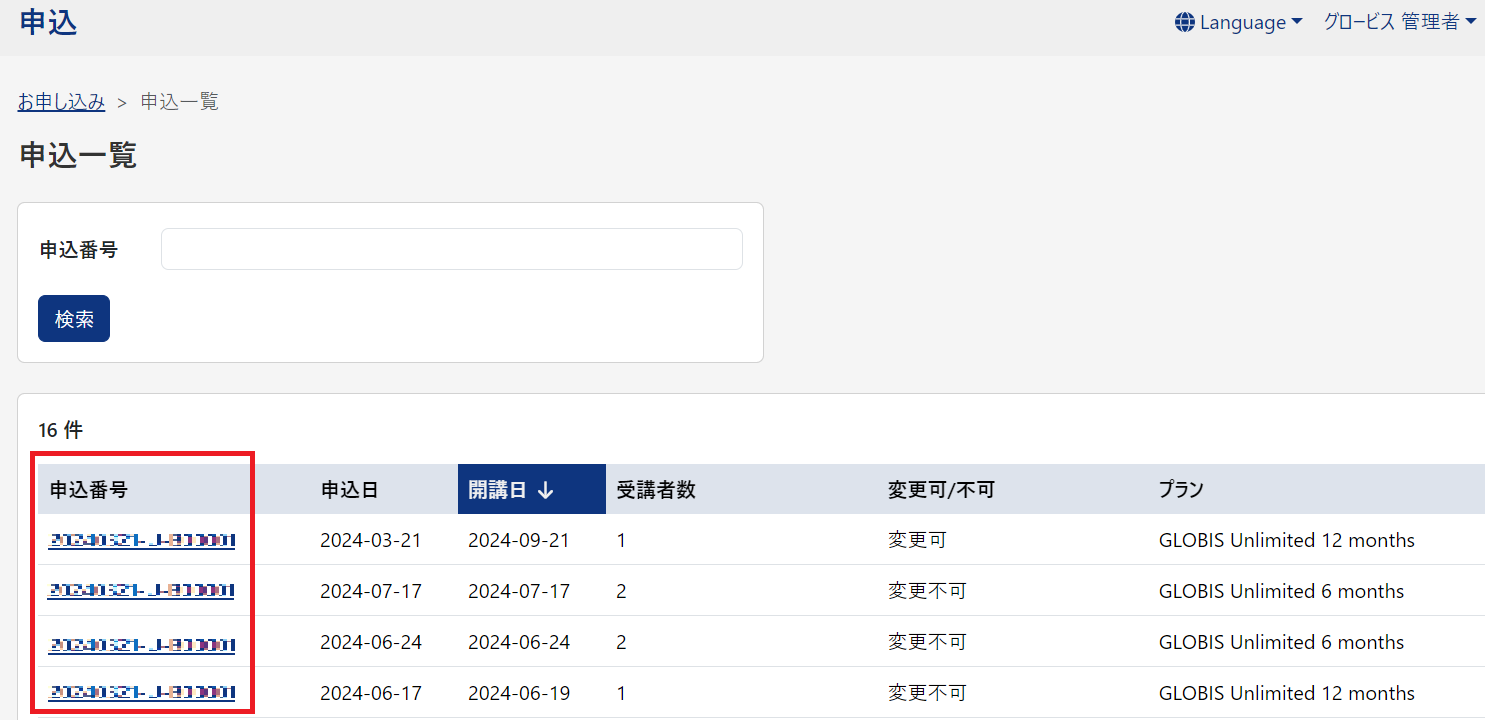Open application link in the 2024-03-21 row
This screenshot has height=720, width=1485.
click(x=142, y=541)
